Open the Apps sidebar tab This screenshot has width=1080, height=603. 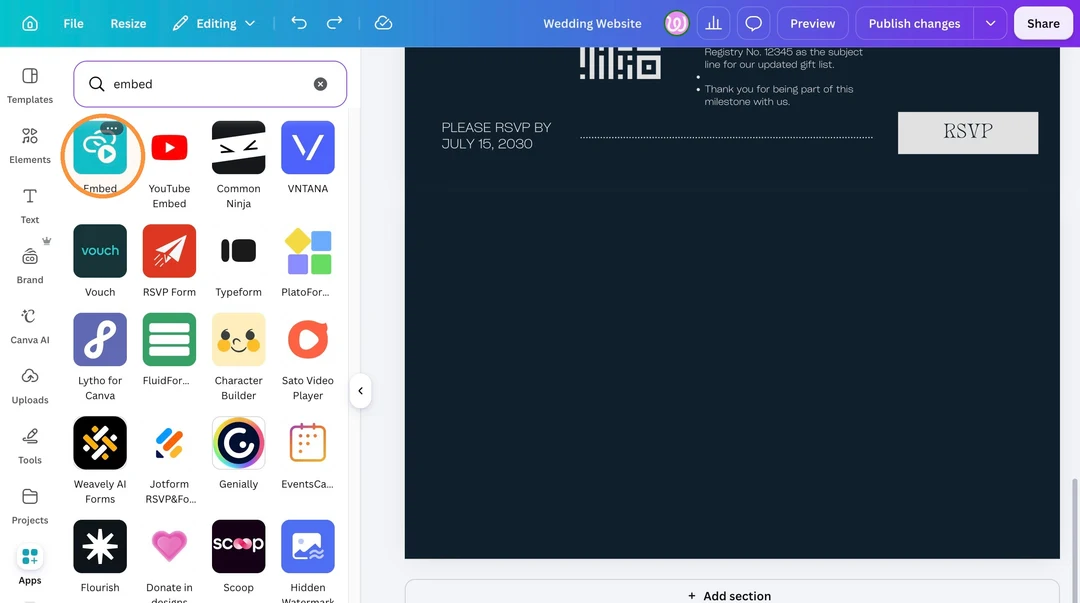tap(30, 566)
